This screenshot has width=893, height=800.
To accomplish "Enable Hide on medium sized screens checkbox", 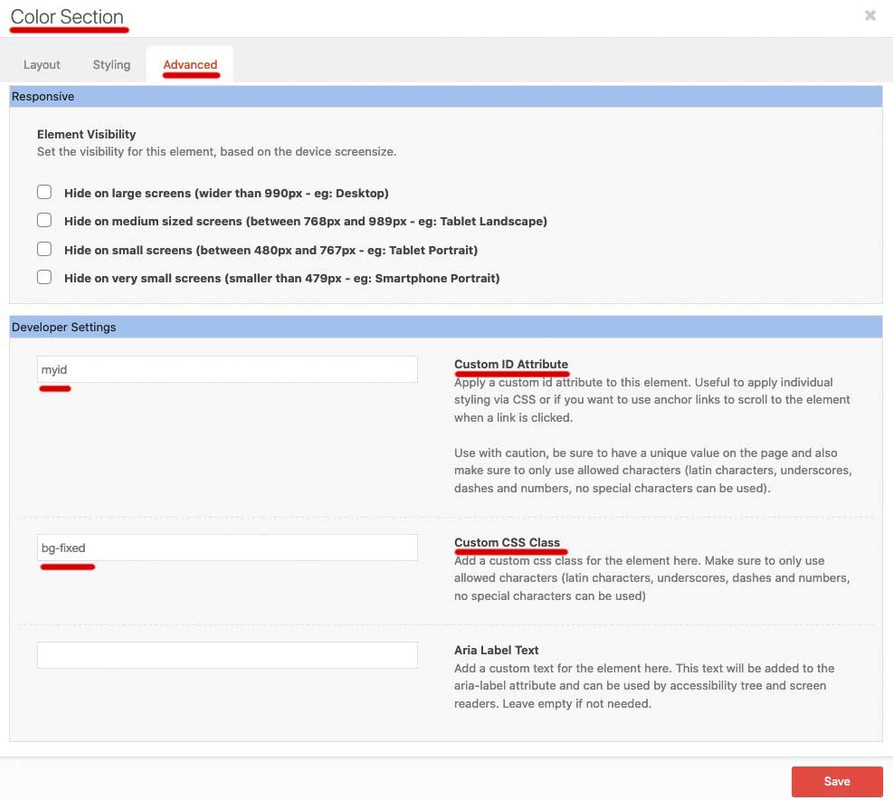I will pyautogui.click(x=44, y=220).
